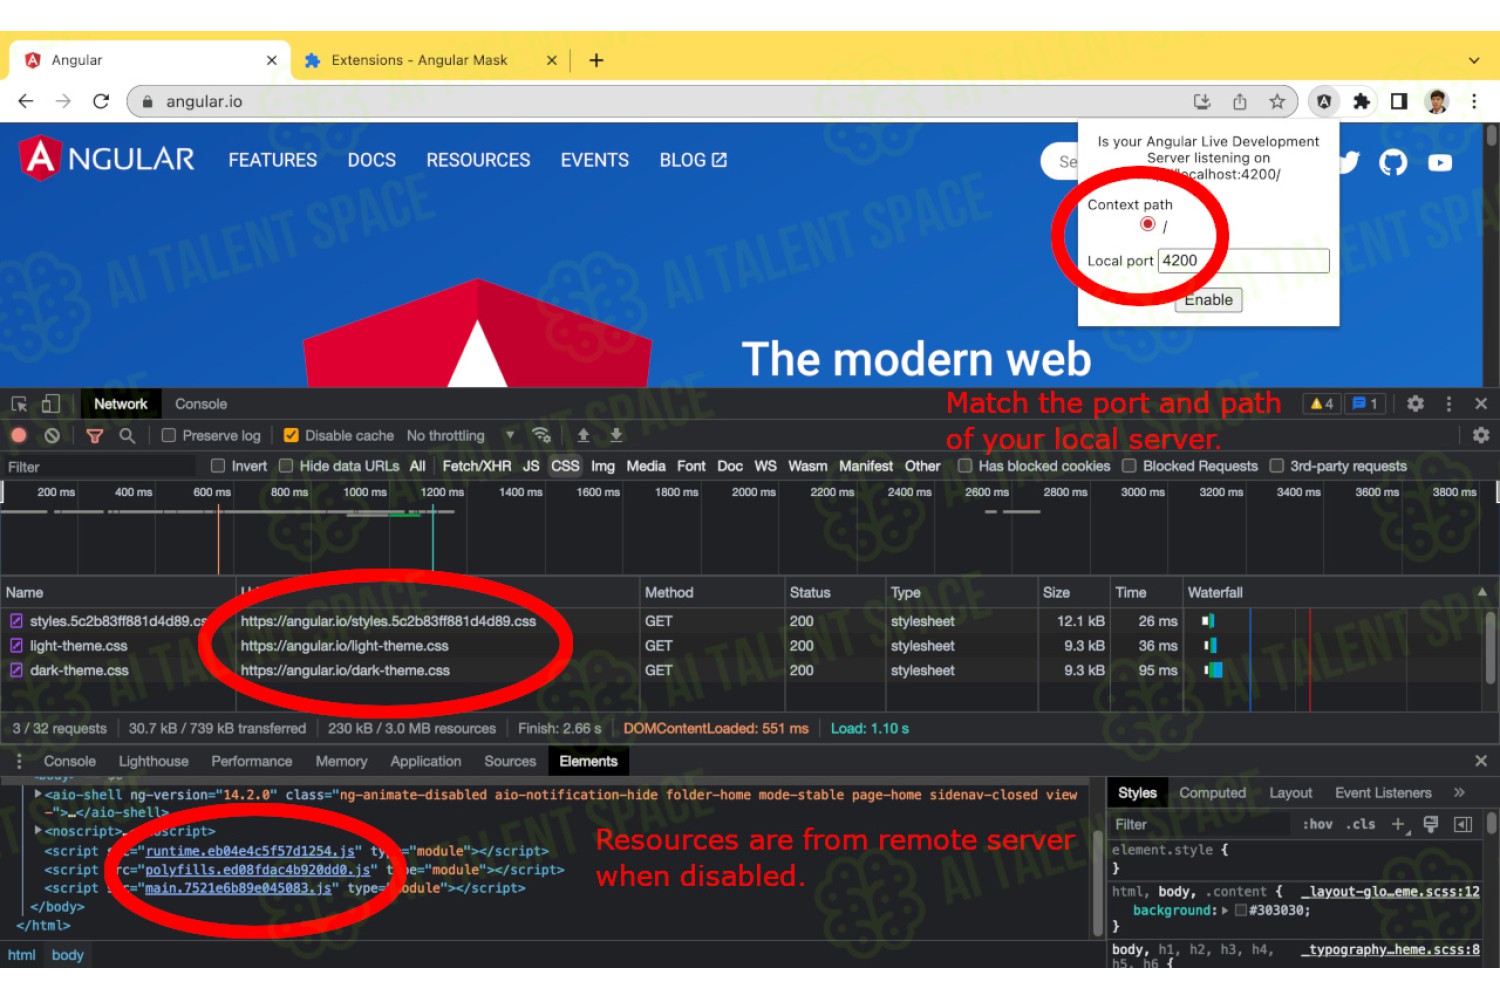Uncheck Disable cache
Screen dimensions: 1500x1000
tap(291, 435)
